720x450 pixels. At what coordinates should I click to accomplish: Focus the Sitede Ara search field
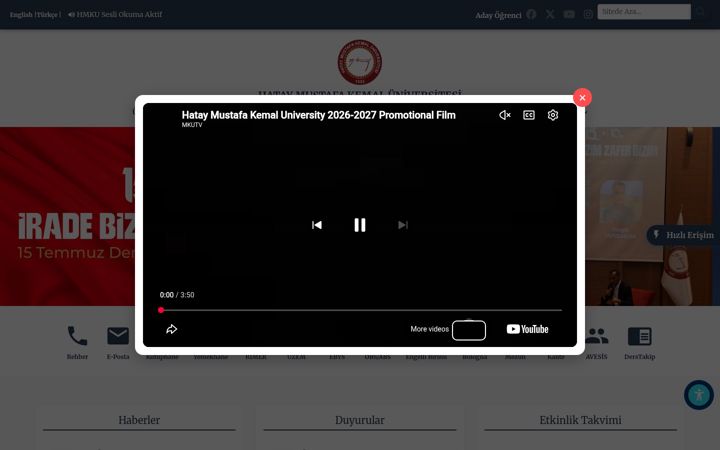click(x=644, y=11)
